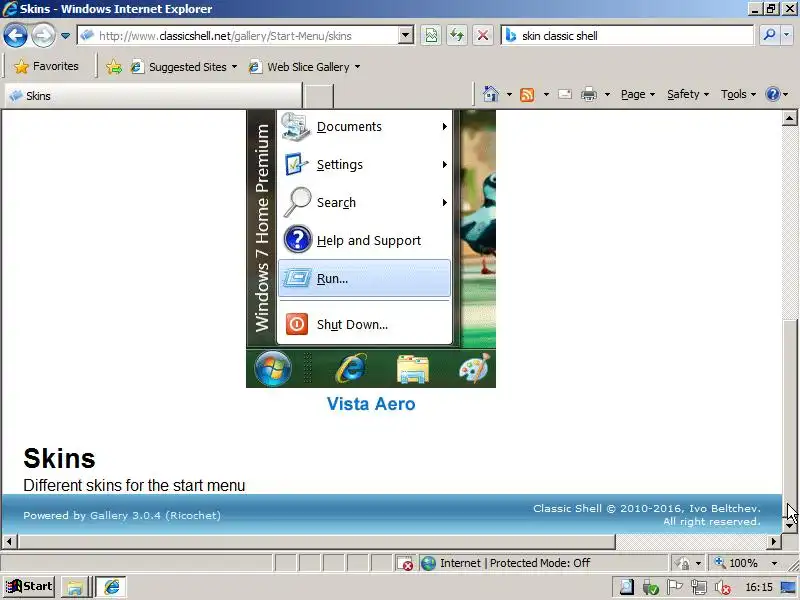800x600 pixels.
Task: Open the search provider dropdown arrow
Action: (x=787, y=35)
